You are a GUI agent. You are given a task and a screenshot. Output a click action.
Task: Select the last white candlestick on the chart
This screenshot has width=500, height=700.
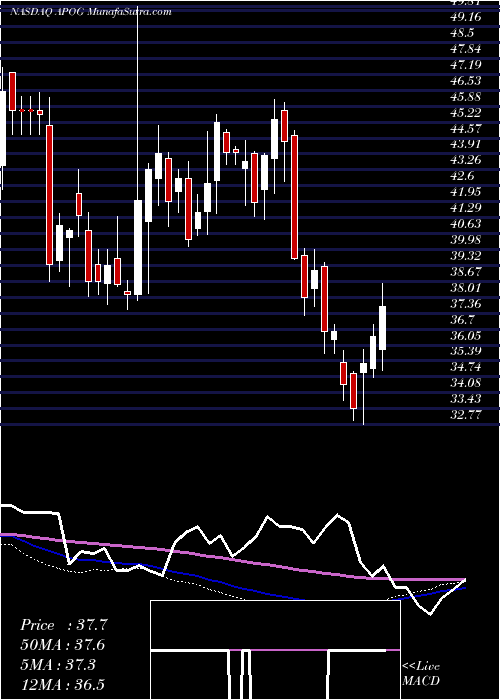383,327
